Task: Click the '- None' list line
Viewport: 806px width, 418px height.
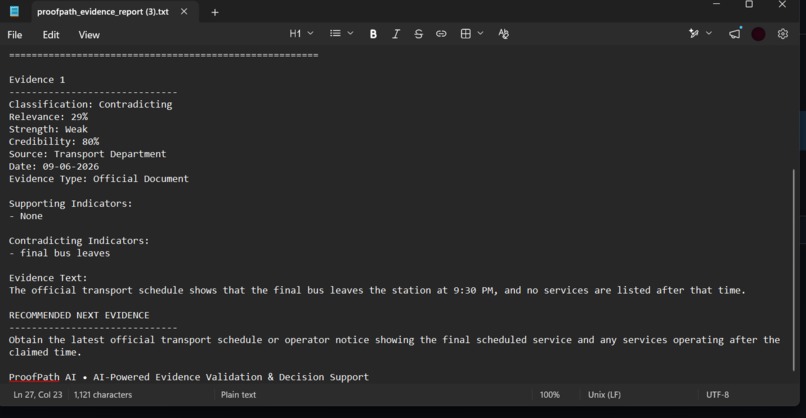Action: tap(26, 216)
